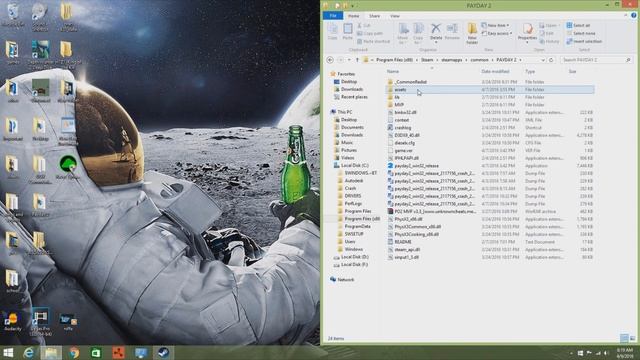Expand the address bar history dropdown

pyautogui.click(x=542, y=60)
